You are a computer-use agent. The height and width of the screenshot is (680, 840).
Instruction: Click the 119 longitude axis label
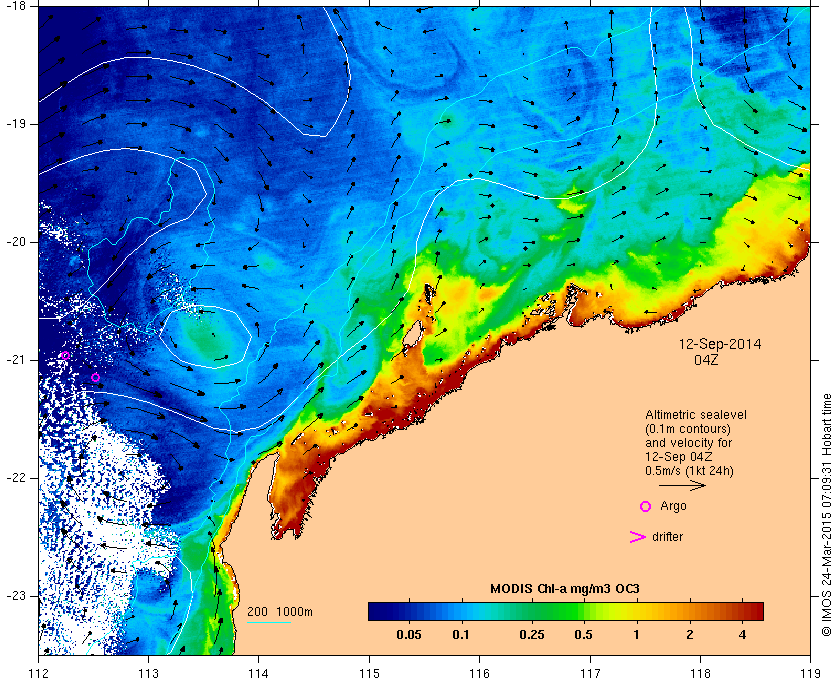pyautogui.click(x=810, y=673)
